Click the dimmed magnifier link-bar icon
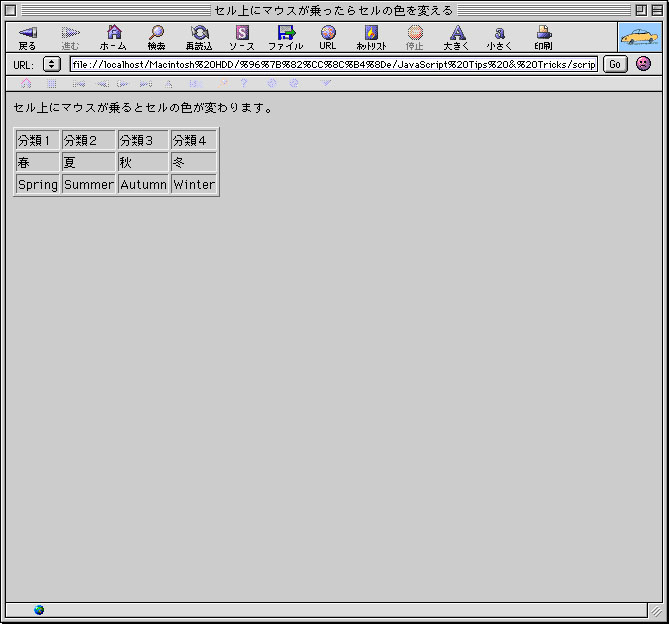Image resolution: width=669 pixels, height=624 pixels. [223, 84]
